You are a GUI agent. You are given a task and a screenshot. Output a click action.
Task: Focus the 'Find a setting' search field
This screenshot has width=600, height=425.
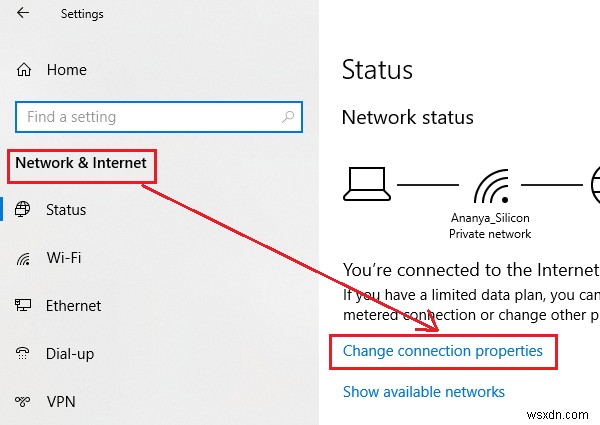[x=150, y=117]
